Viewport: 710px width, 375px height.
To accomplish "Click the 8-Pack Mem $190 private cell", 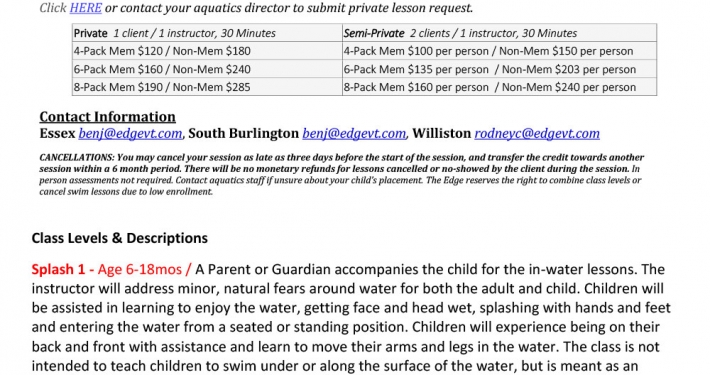I will pos(207,87).
